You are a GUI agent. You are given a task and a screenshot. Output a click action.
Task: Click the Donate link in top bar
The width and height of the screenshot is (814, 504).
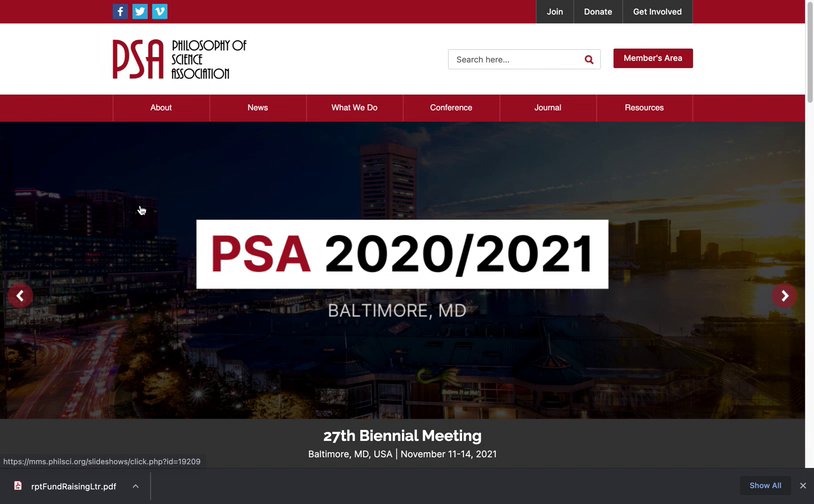pyautogui.click(x=598, y=12)
